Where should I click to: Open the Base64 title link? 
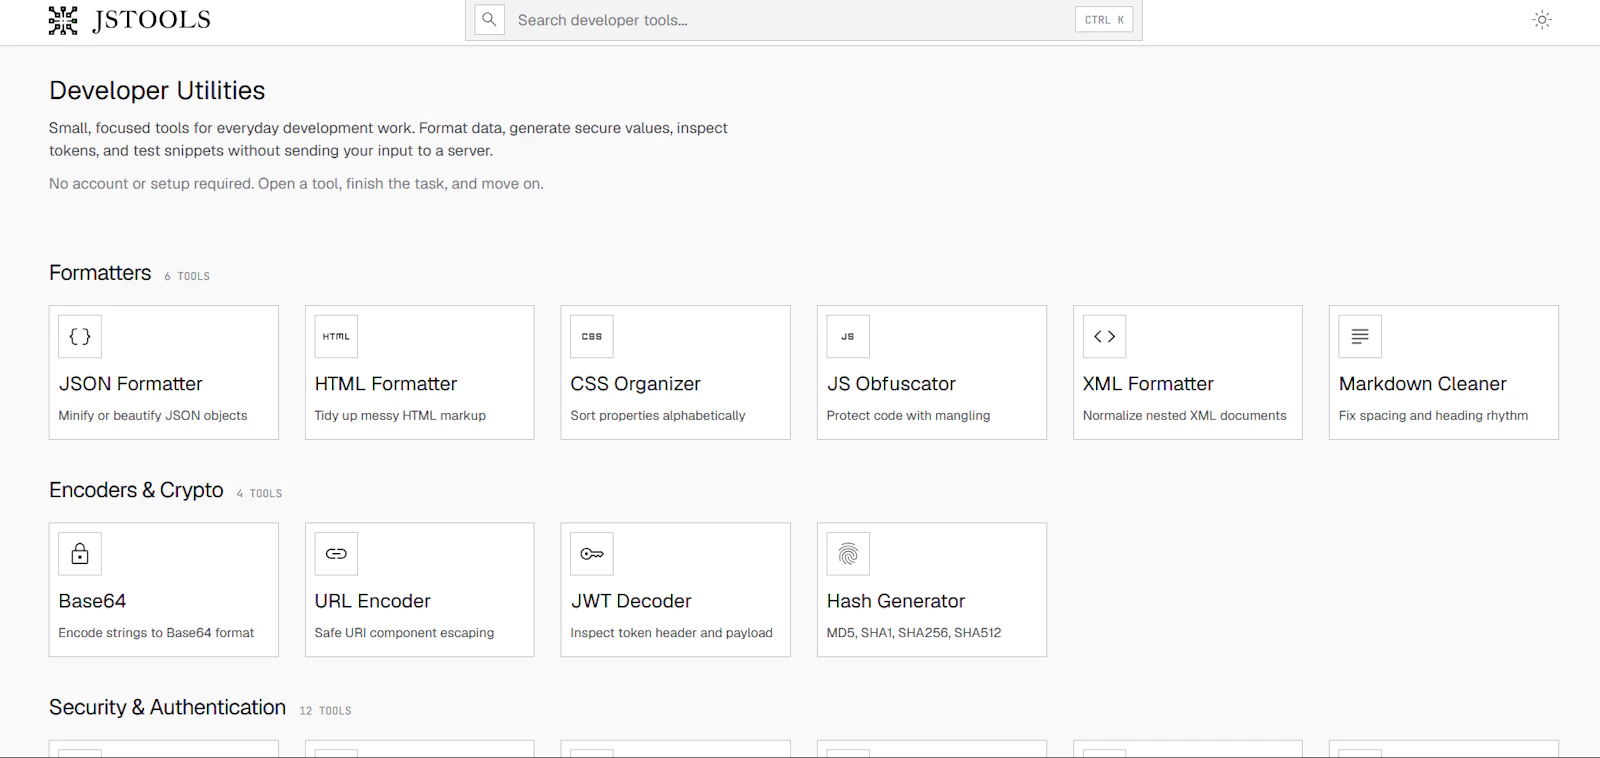point(92,601)
